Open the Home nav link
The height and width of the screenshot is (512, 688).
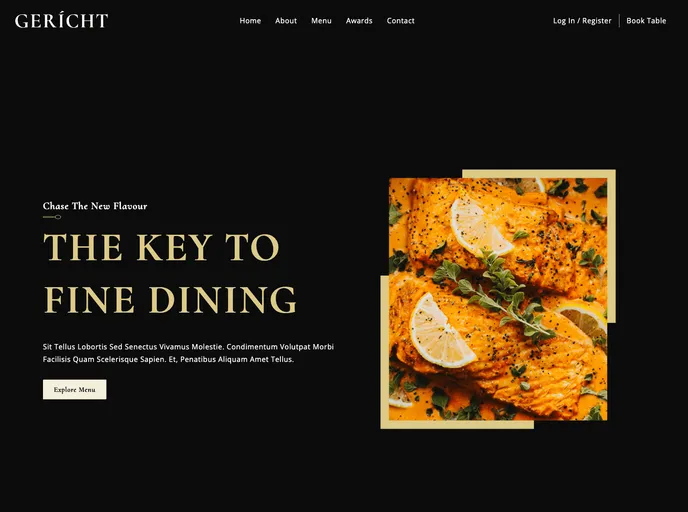point(250,21)
